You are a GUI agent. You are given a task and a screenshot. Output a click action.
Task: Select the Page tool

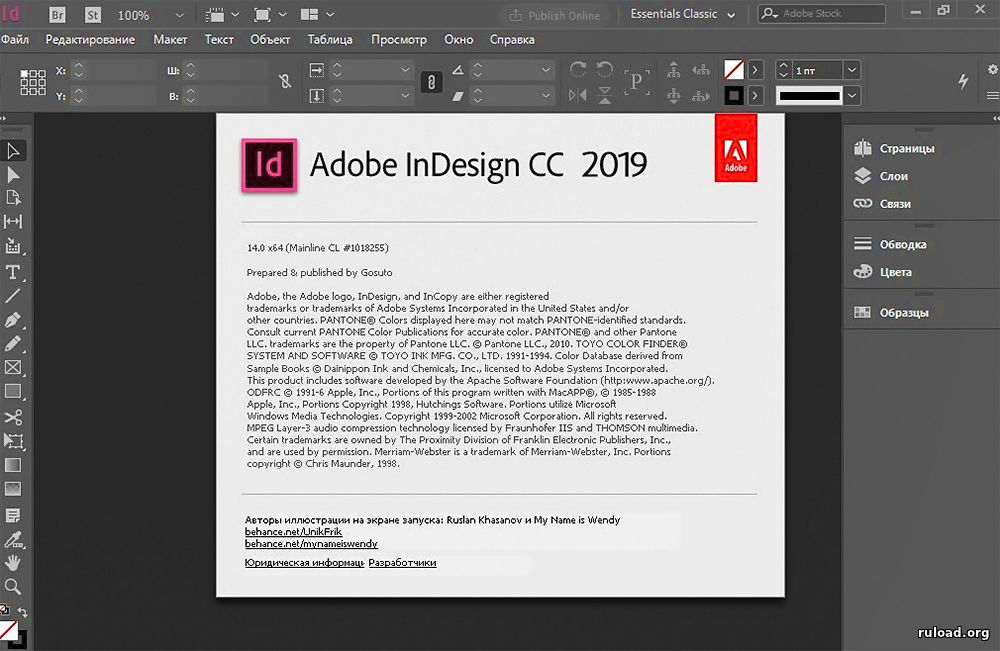click(x=13, y=198)
